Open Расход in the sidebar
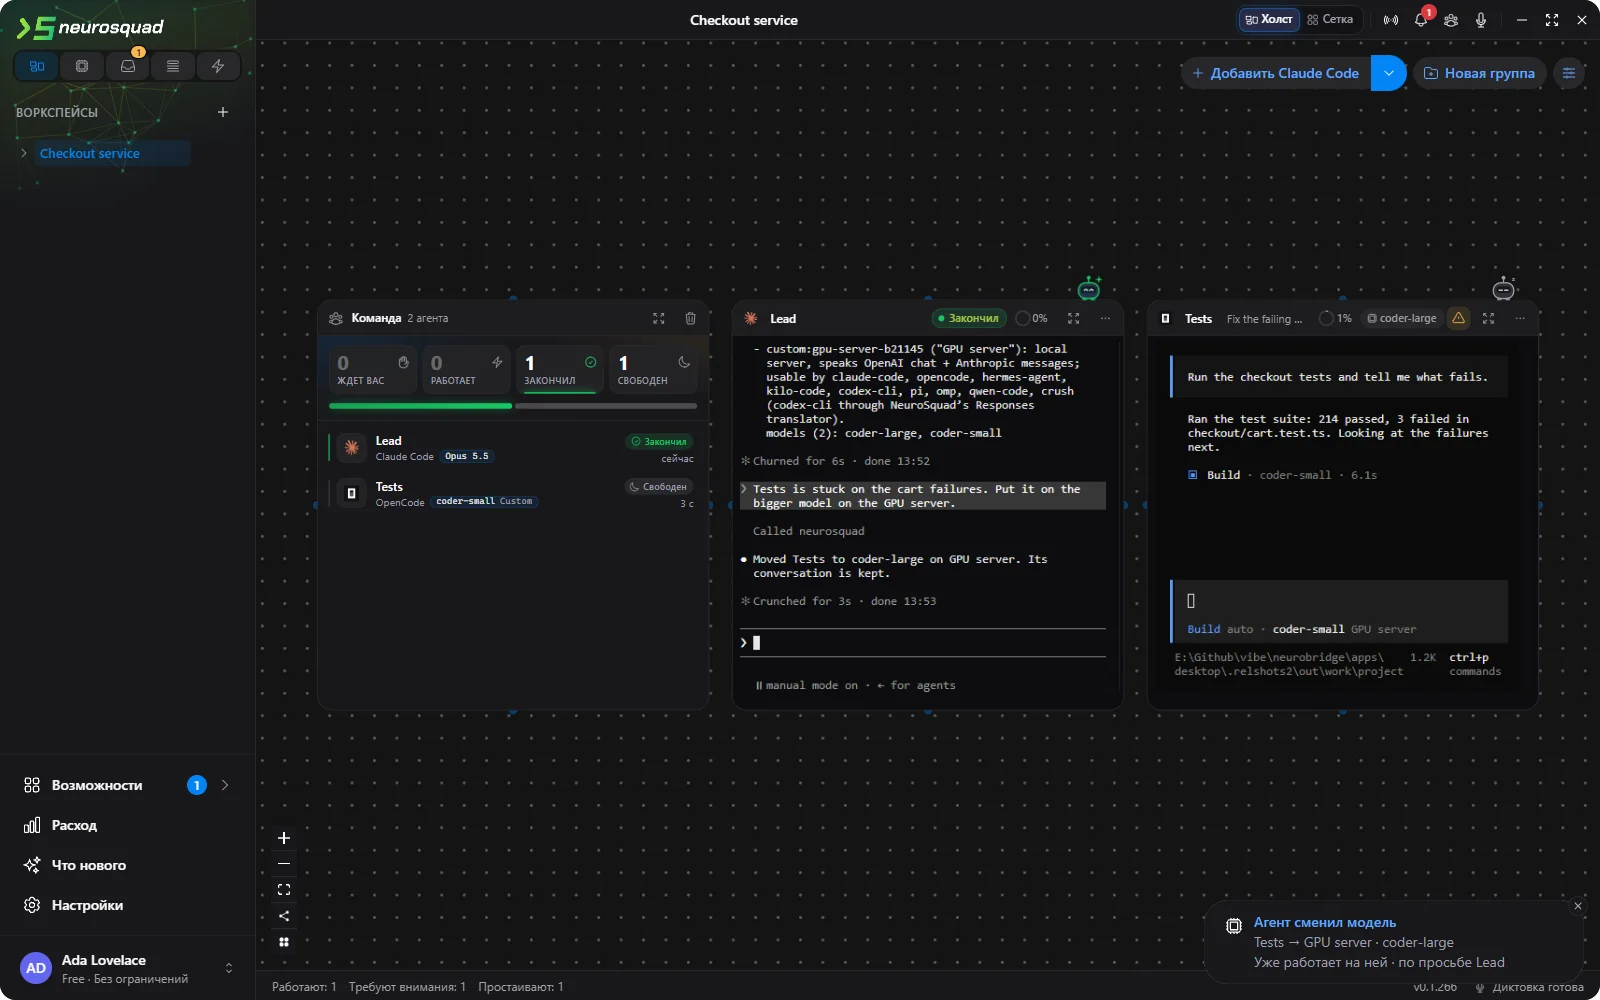This screenshot has height=1000, width=1600. coord(127,825)
